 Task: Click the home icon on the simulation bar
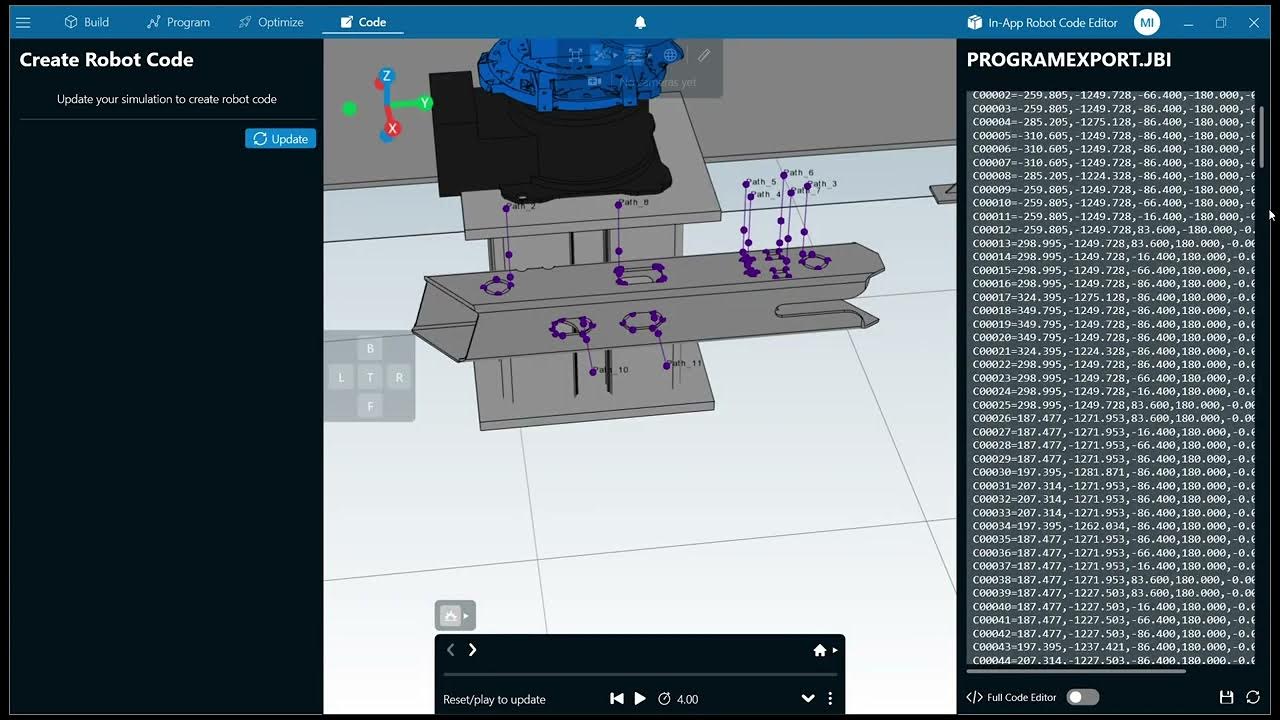[x=820, y=650]
